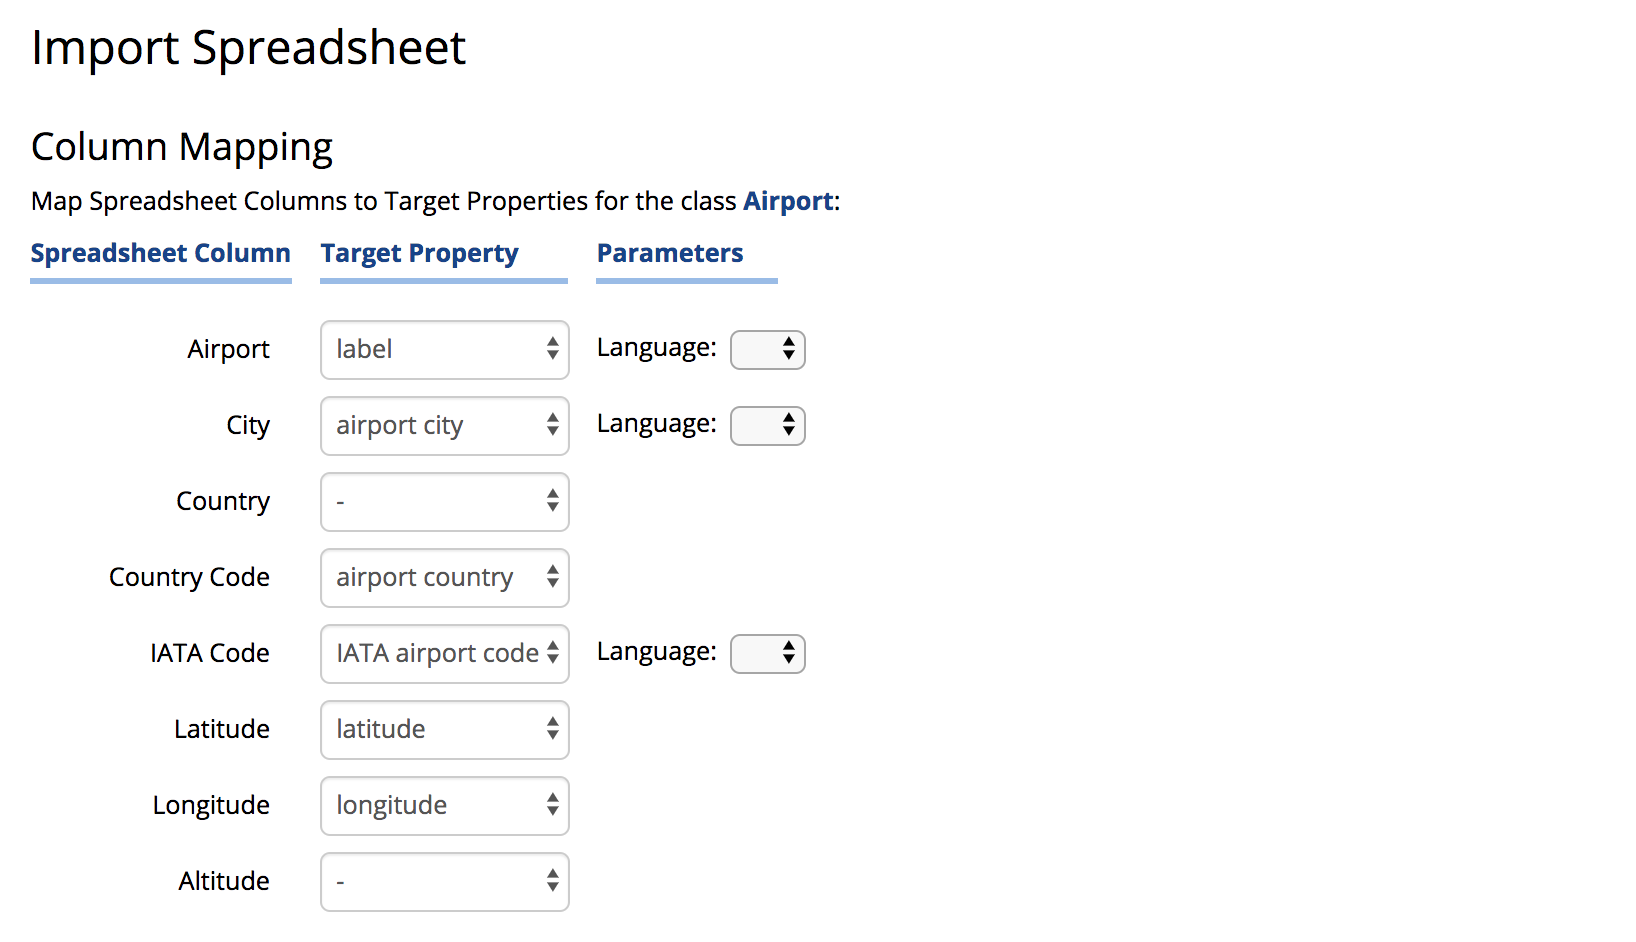Expand the Country row target property dropdown
This screenshot has height=942, width=1636.
[444, 502]
